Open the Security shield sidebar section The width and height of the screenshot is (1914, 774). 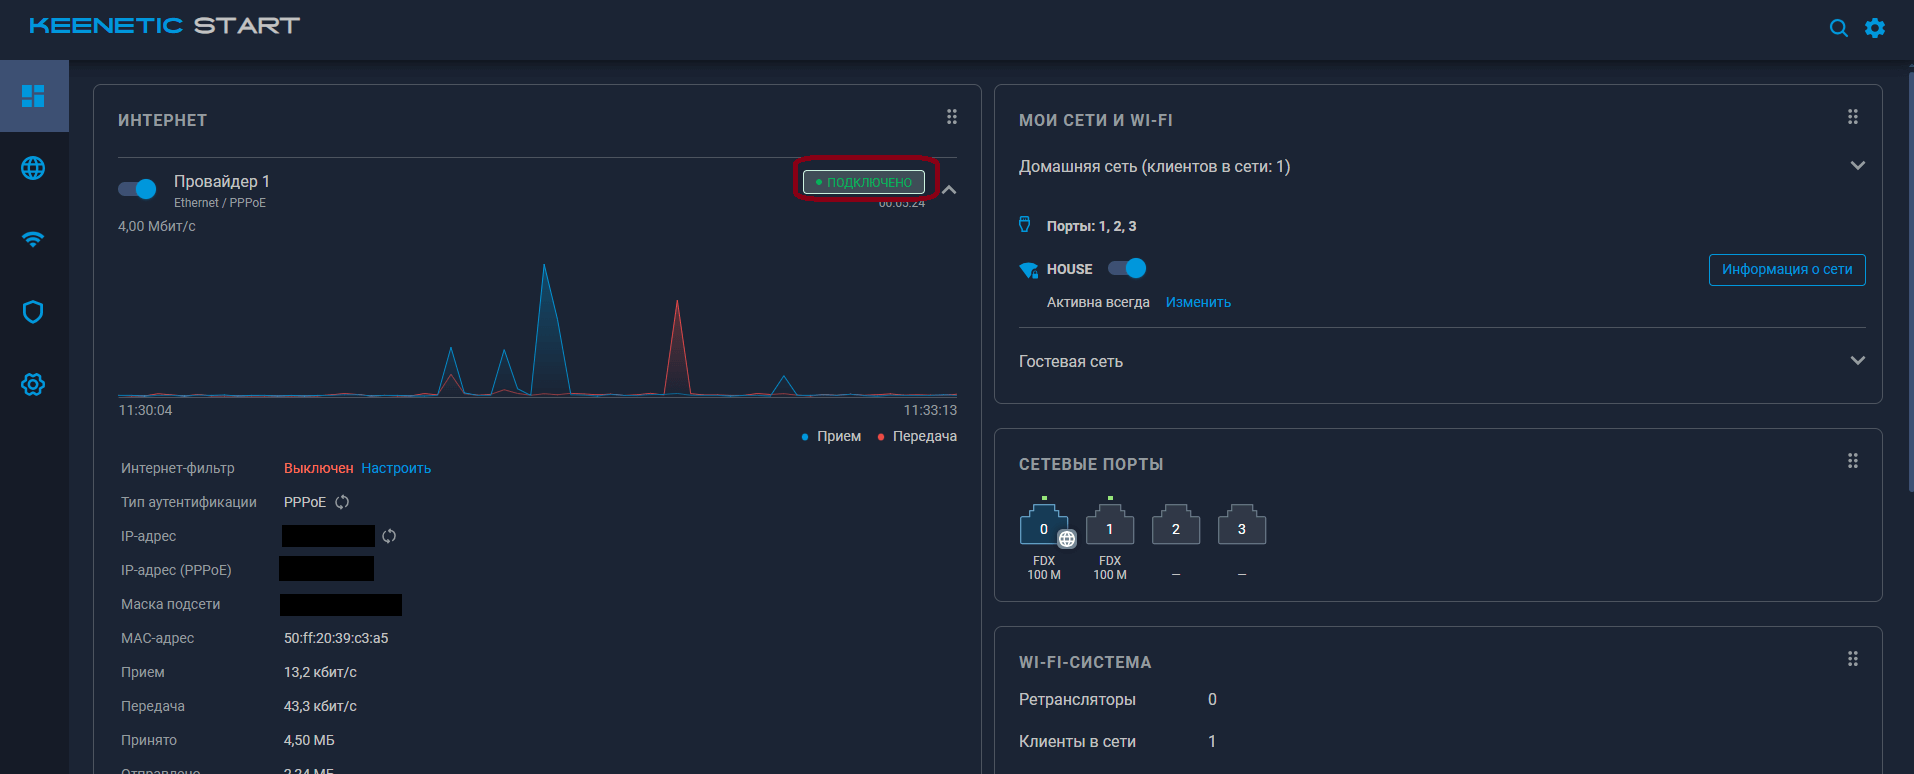pos(33,312)
